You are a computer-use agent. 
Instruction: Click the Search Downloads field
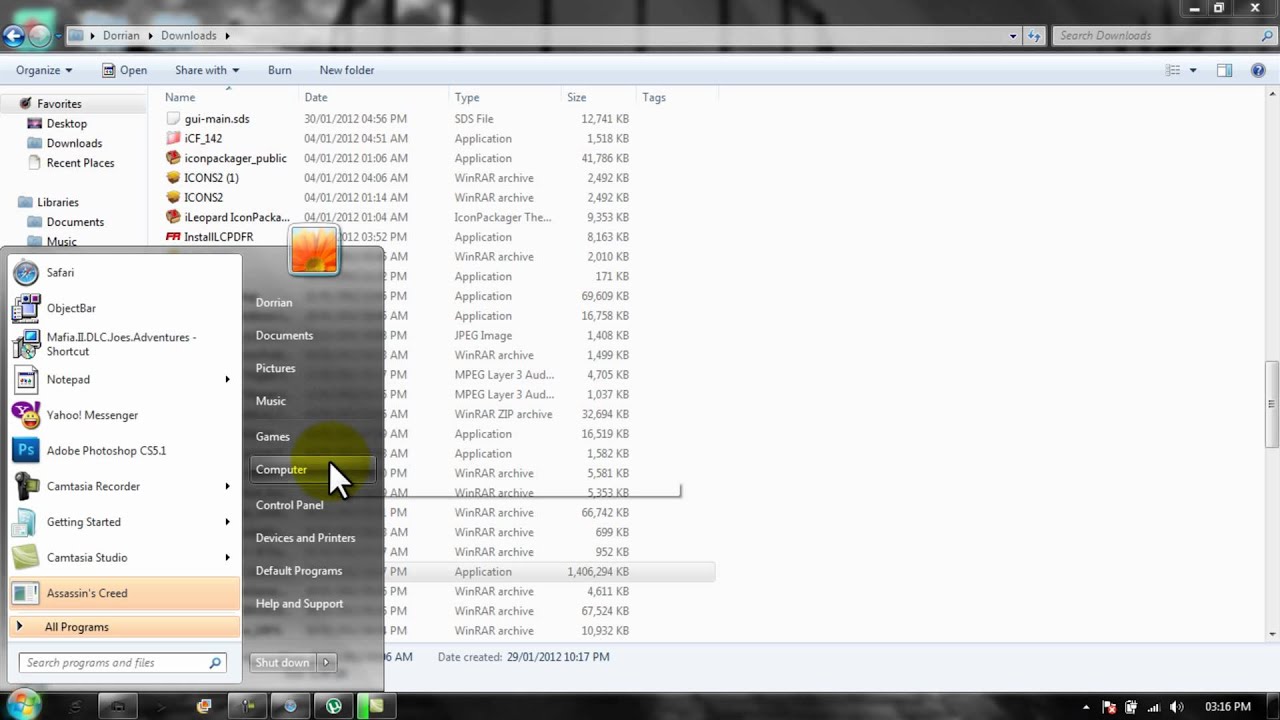pos(1165,35)
